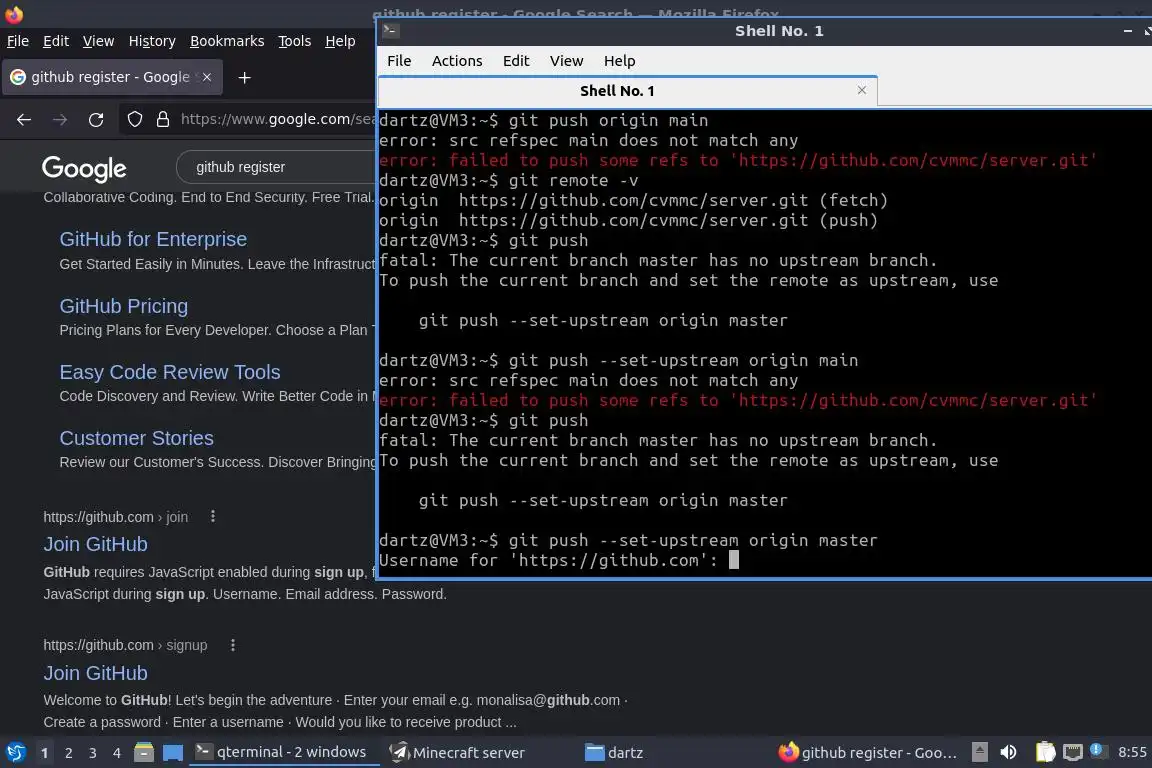Click the network status tray icon

pos(1073,753)
